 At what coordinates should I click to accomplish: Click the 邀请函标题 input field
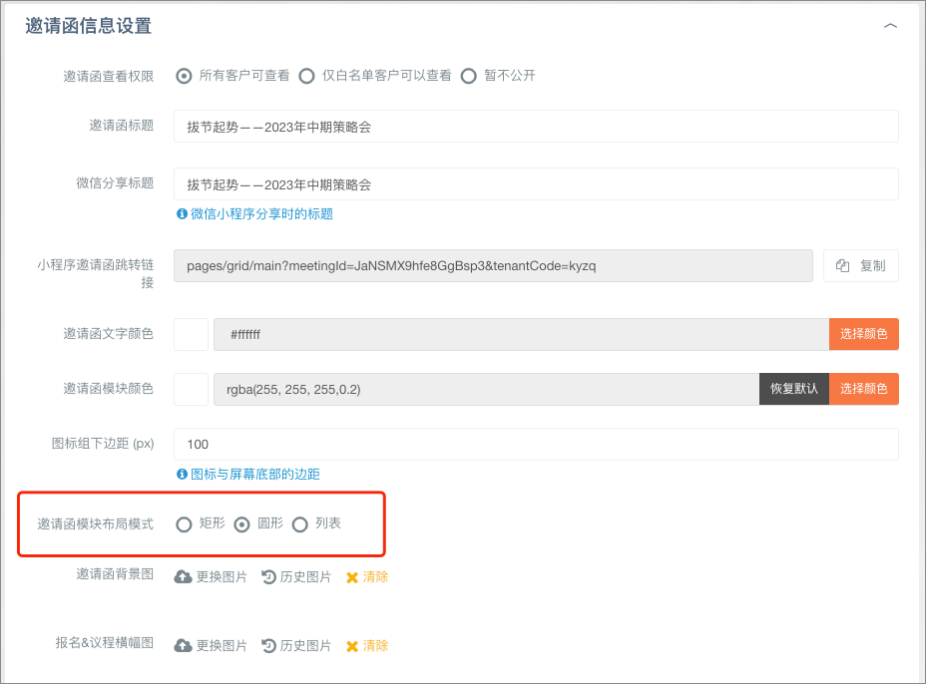tap(535, 127)
